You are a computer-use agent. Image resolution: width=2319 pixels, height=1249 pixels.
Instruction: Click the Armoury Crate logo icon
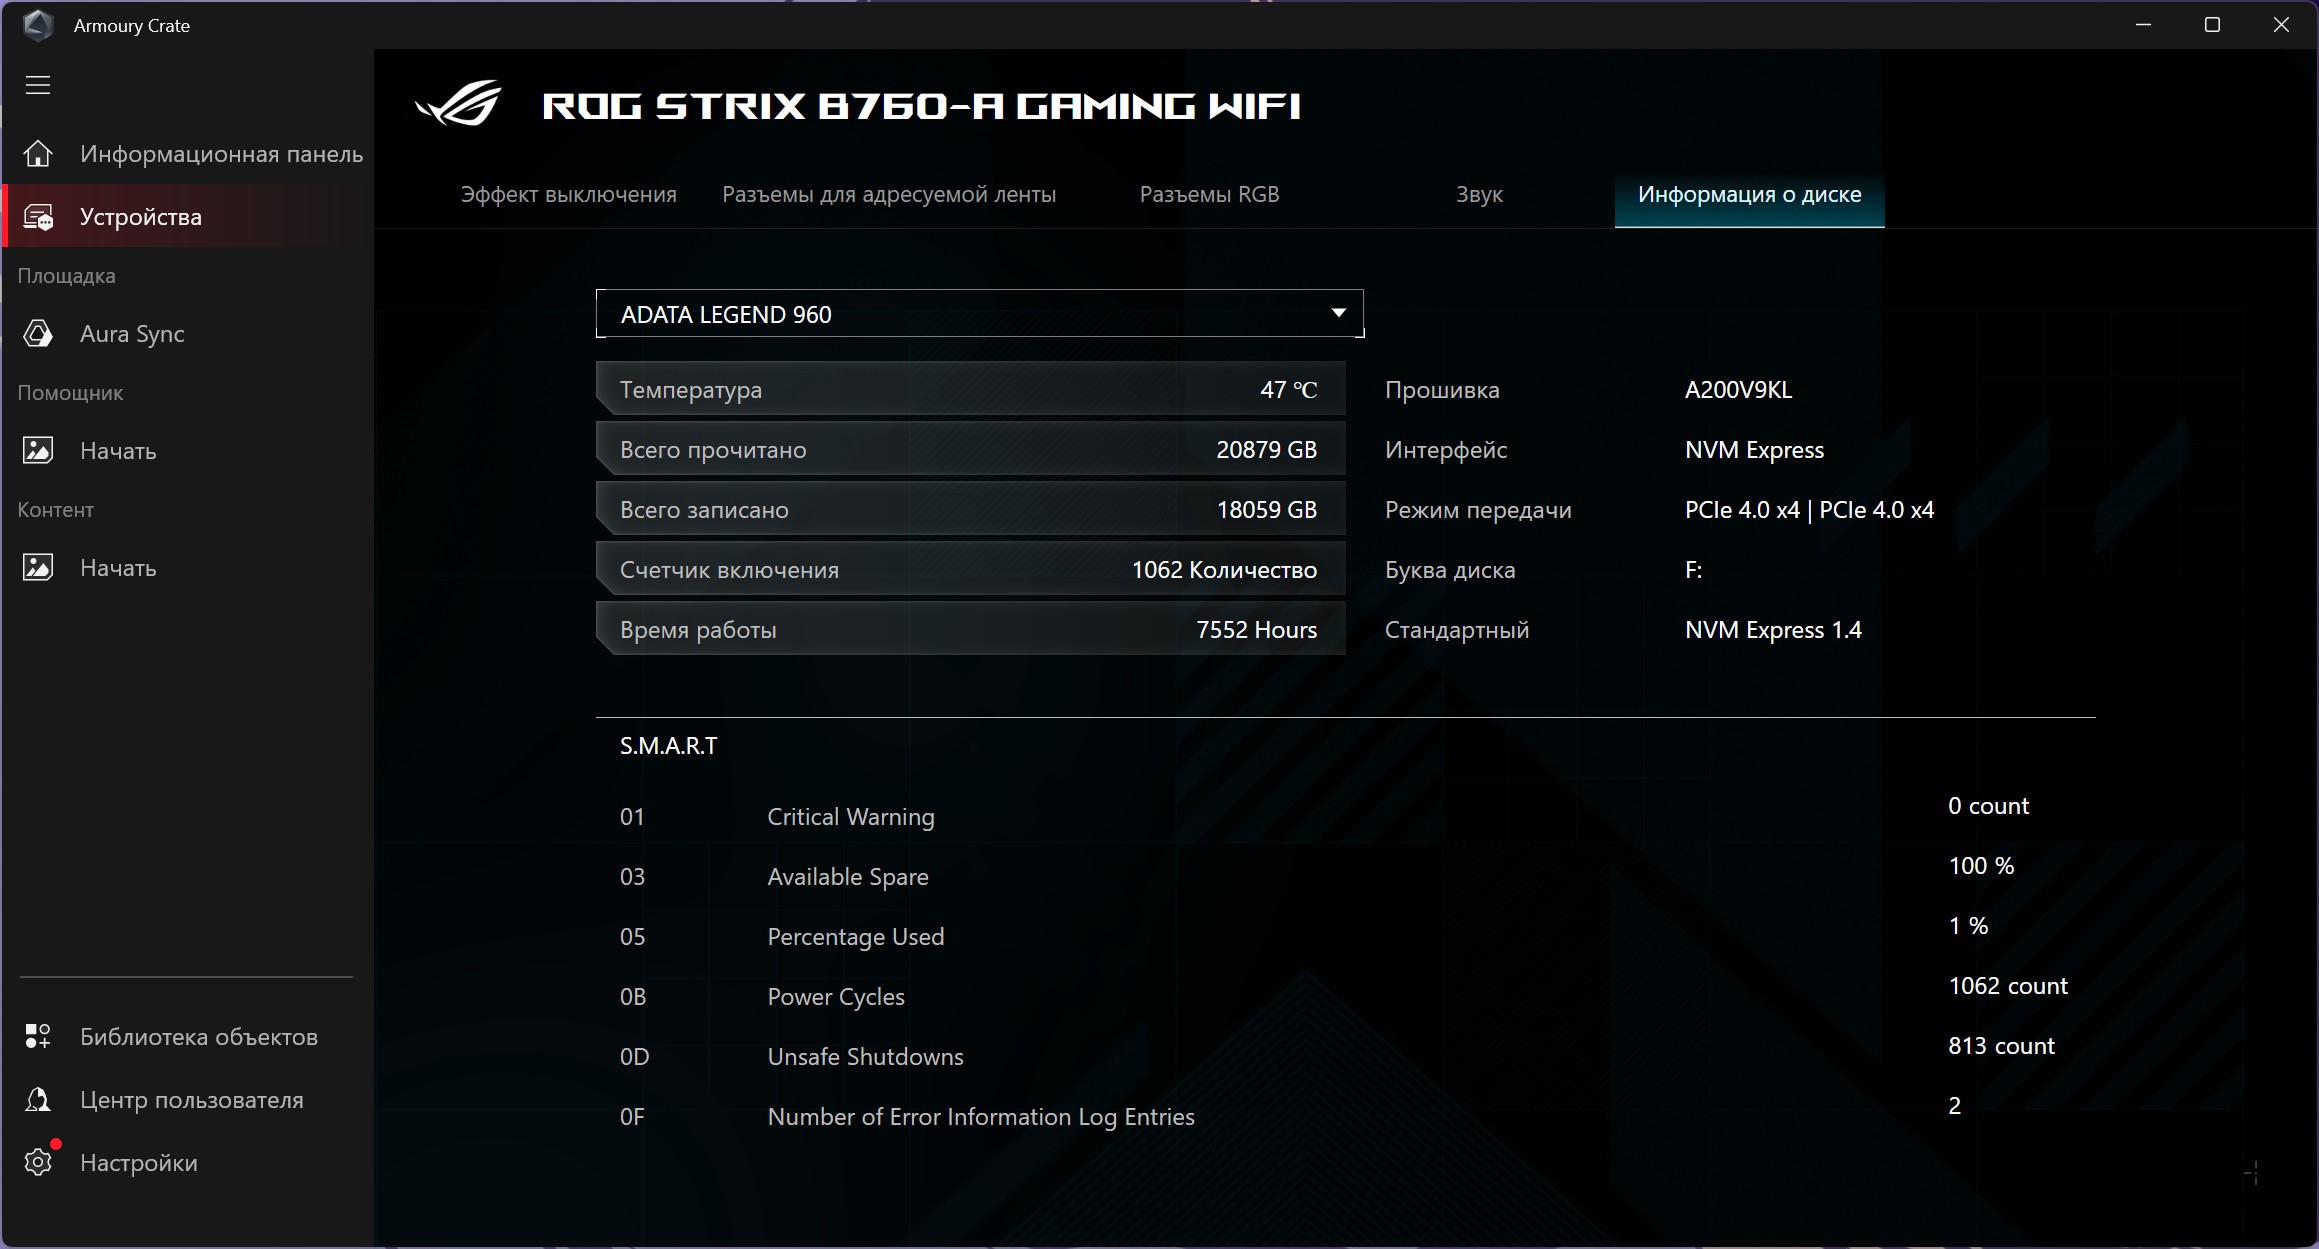tap(38, 25)
